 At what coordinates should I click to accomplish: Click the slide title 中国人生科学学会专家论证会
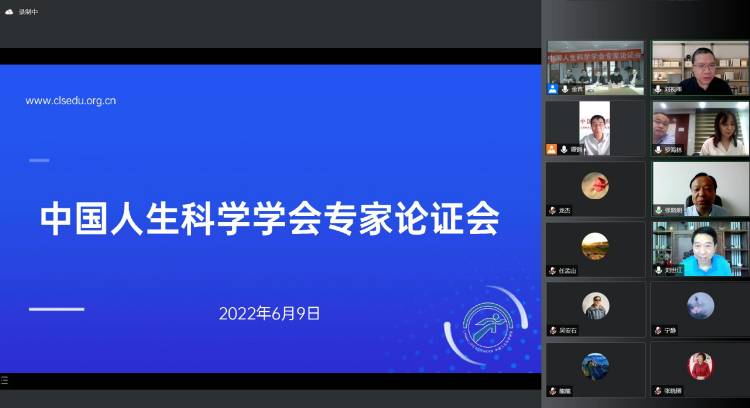[x=270, y=218]
